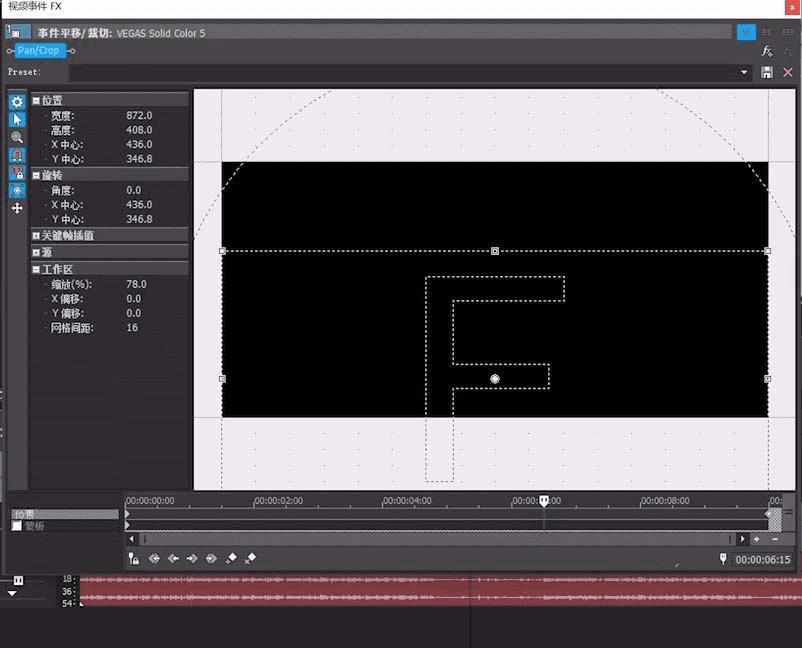This screenshot has width=802, height=648.
Task: Click the X 偏移 value 0.0
Action: (133, 299)
